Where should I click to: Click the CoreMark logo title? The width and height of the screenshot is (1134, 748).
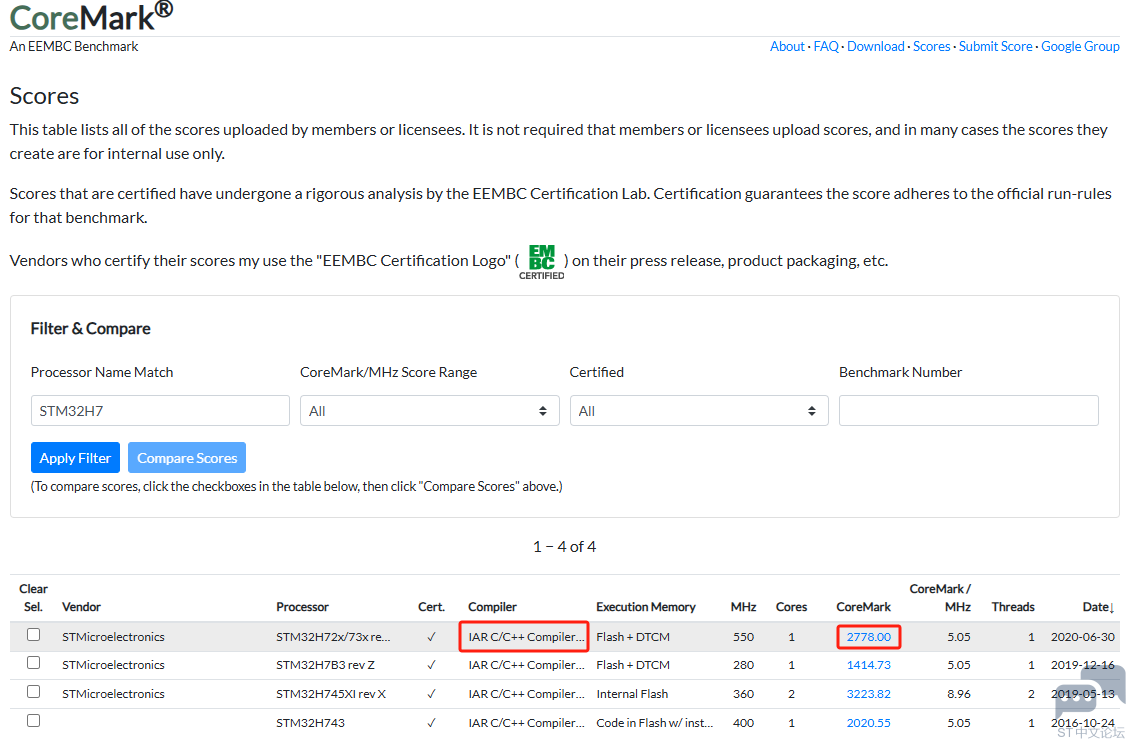[x=91, y=17]
